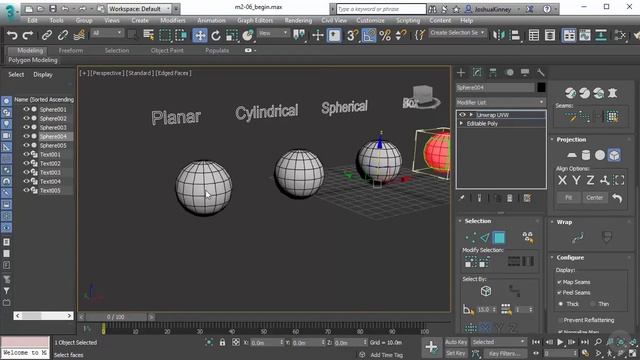Image resolution: width=640 pixels, height=360 pixels.
Task: Toggle the selection lock icon
Action: (222, 342)
